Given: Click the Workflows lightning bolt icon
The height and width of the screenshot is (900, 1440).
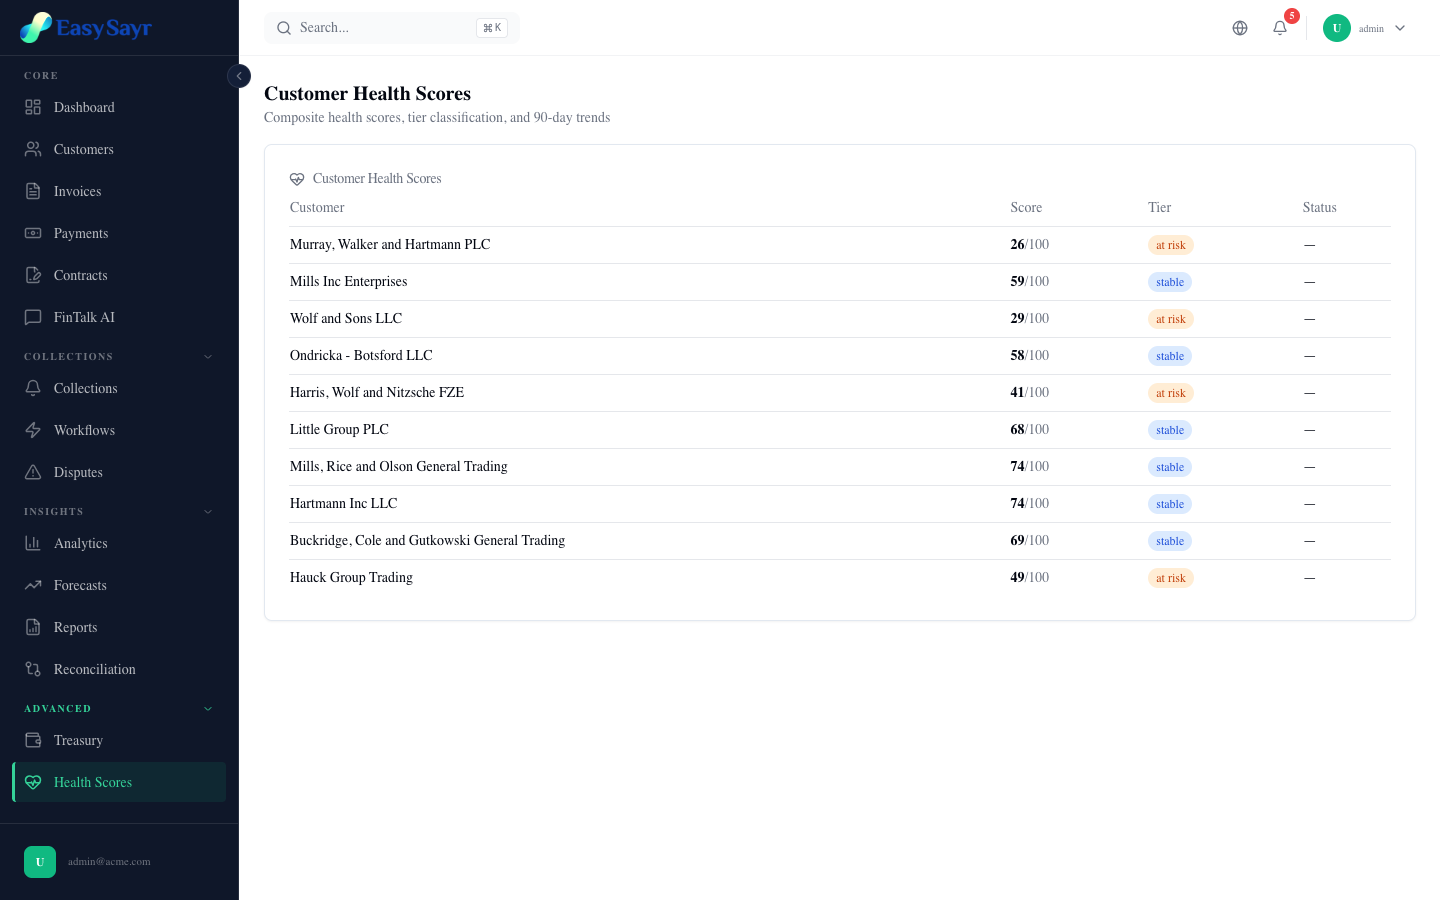Looking at the screenshot, I should [x=33, y=430].
